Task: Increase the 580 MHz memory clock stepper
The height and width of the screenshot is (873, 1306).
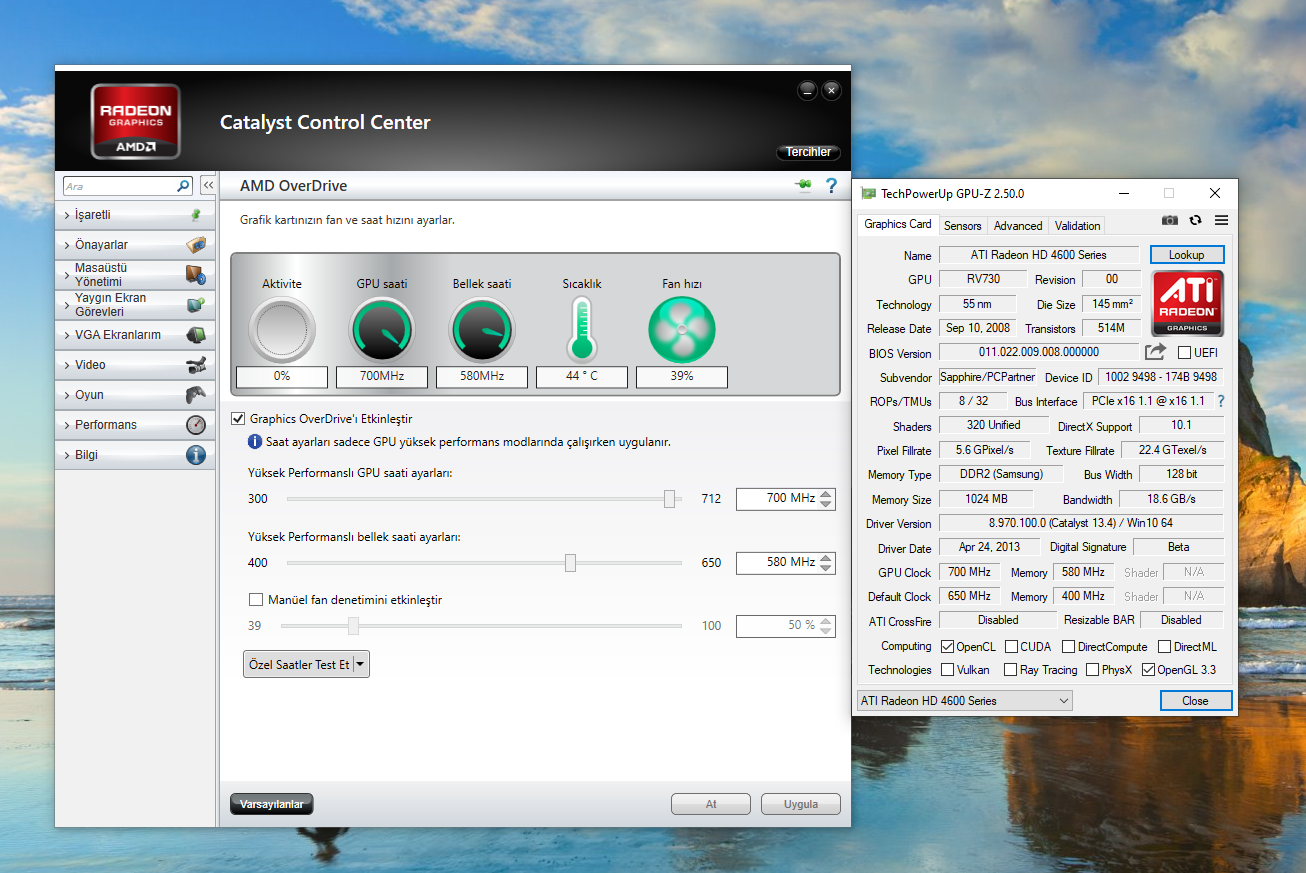Action: (x=825, y=558)
